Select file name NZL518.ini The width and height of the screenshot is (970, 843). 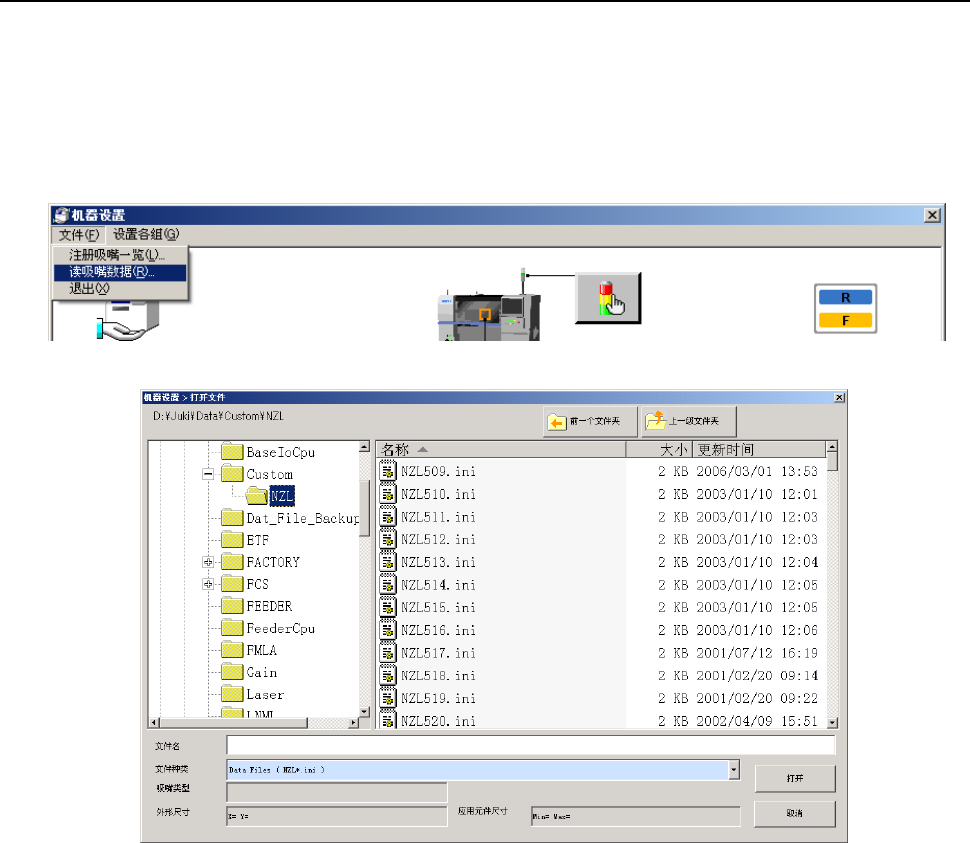tap(438, 675)
